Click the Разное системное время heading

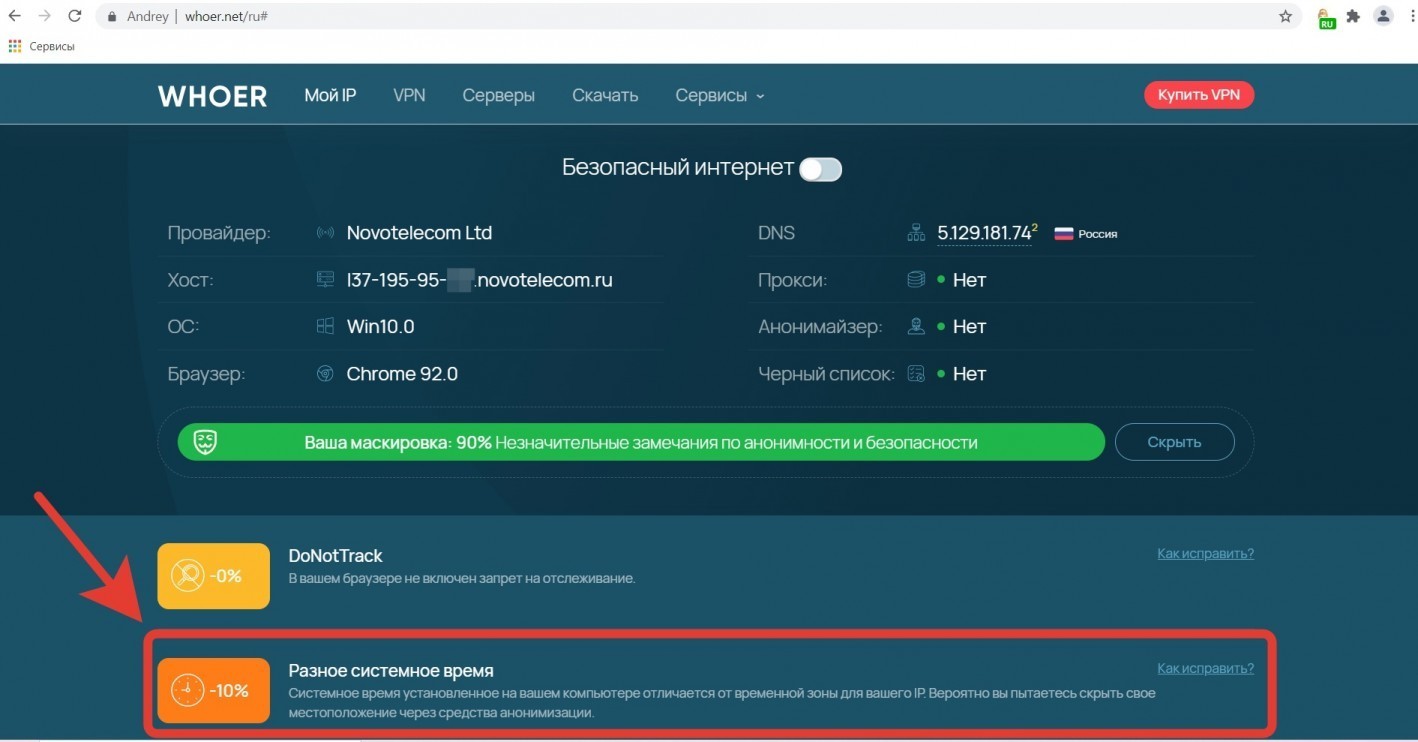click(391, 671)
